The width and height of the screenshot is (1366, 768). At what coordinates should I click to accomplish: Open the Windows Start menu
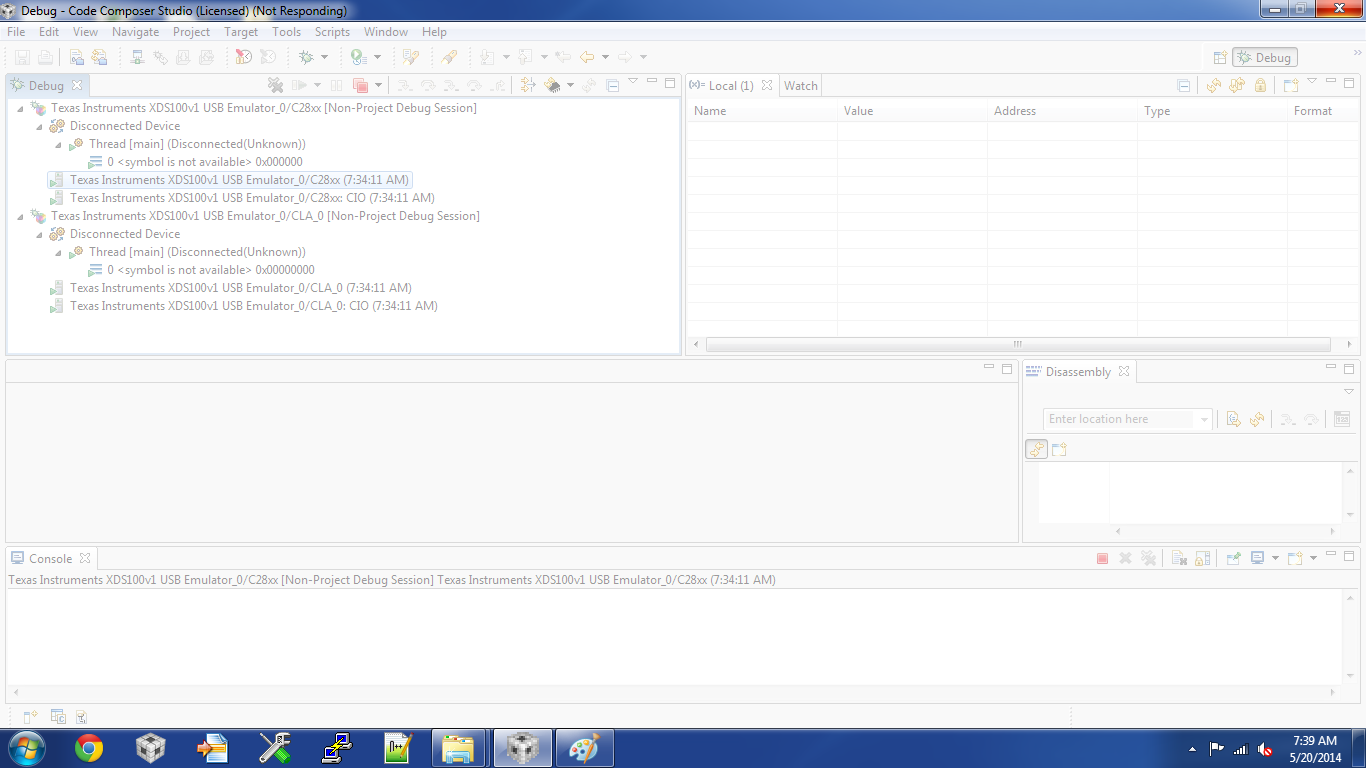pyautogui.click(x=26, y=748)
